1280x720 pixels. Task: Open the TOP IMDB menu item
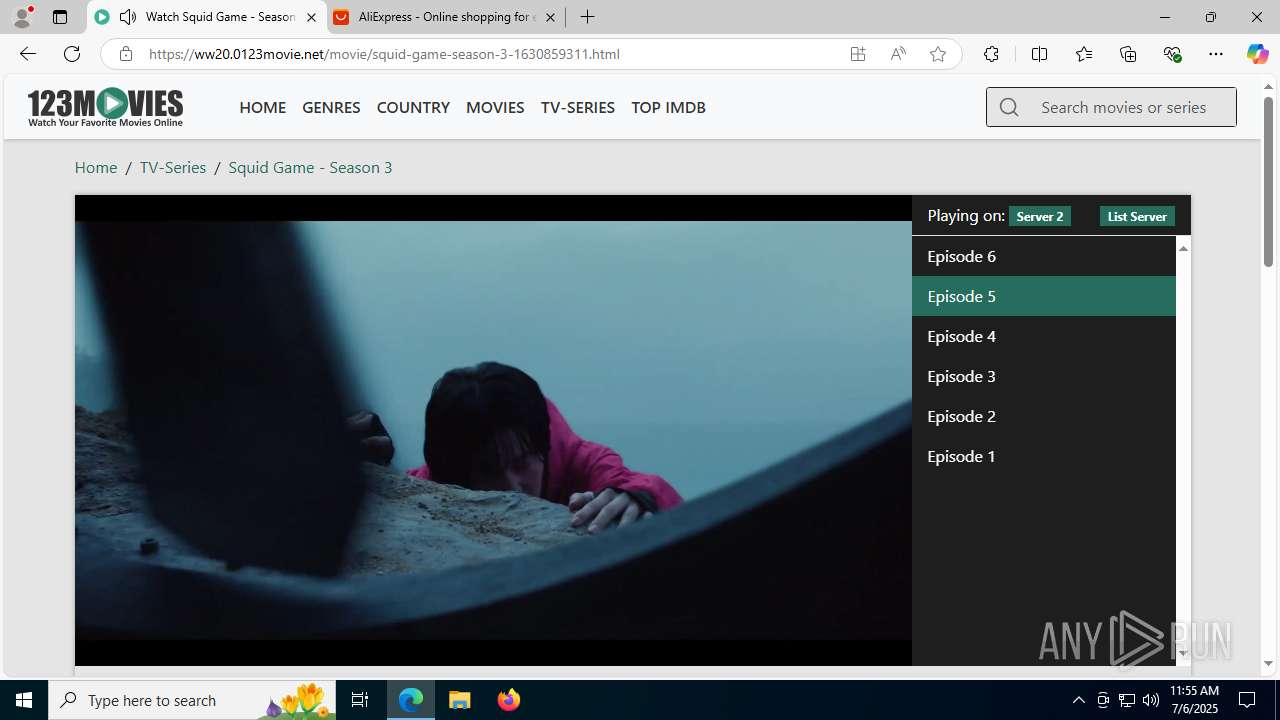(668, 107)
